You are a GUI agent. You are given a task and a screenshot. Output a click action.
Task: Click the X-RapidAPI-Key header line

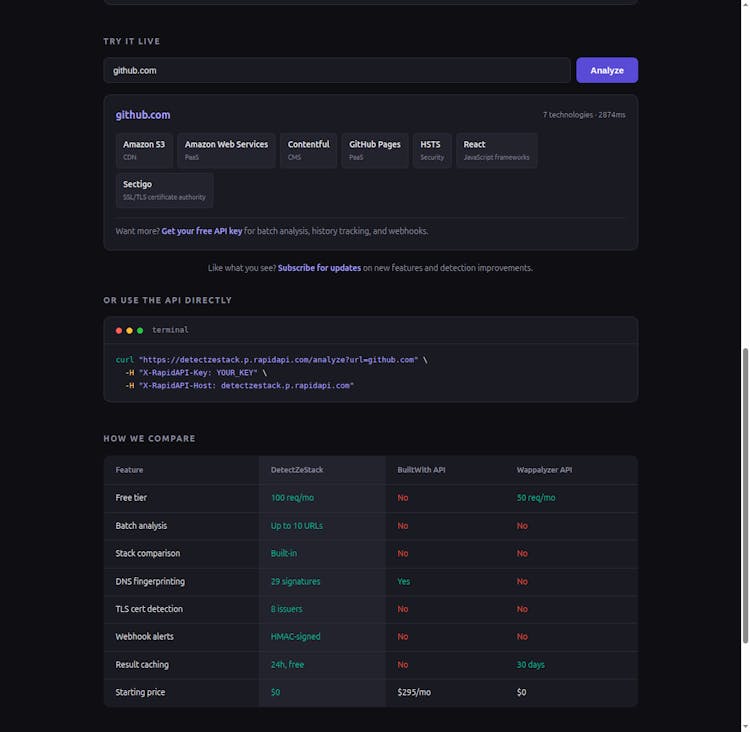point(196,373)
